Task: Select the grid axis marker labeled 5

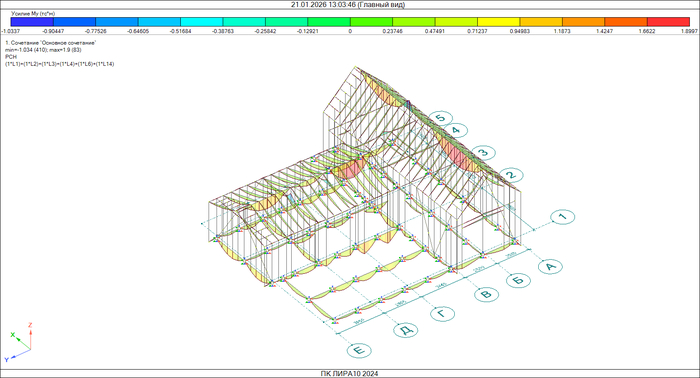Action: 441,118
